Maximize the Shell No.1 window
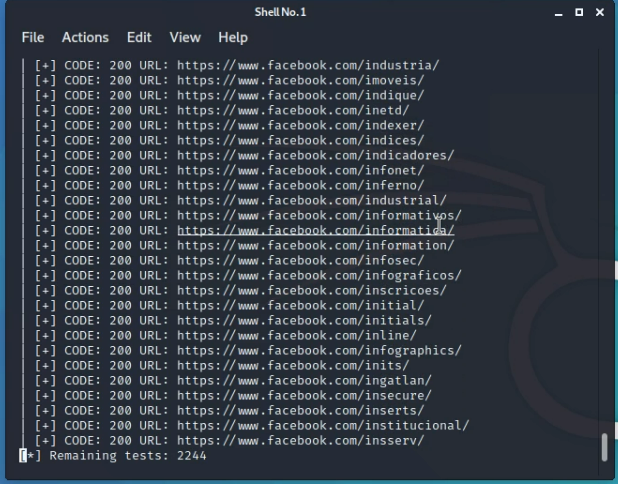 coord(579,13)
